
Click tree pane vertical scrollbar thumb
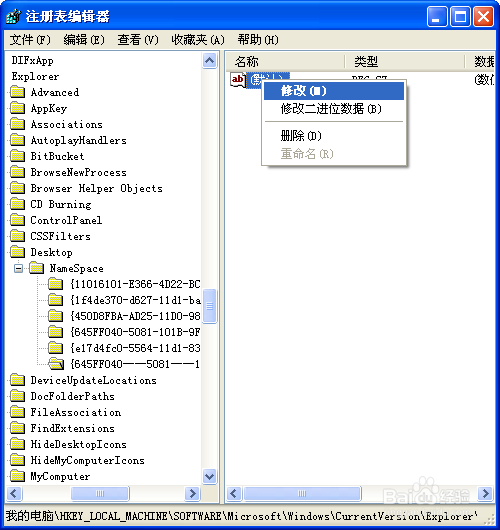[x=210, y=306]
